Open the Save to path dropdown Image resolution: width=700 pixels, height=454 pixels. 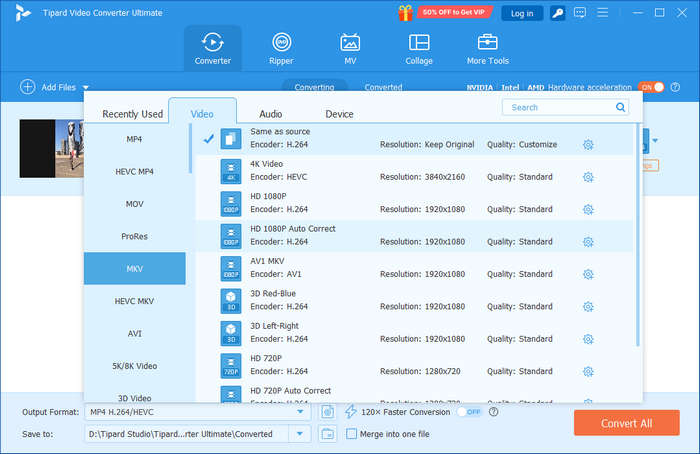tap(300, 433)
